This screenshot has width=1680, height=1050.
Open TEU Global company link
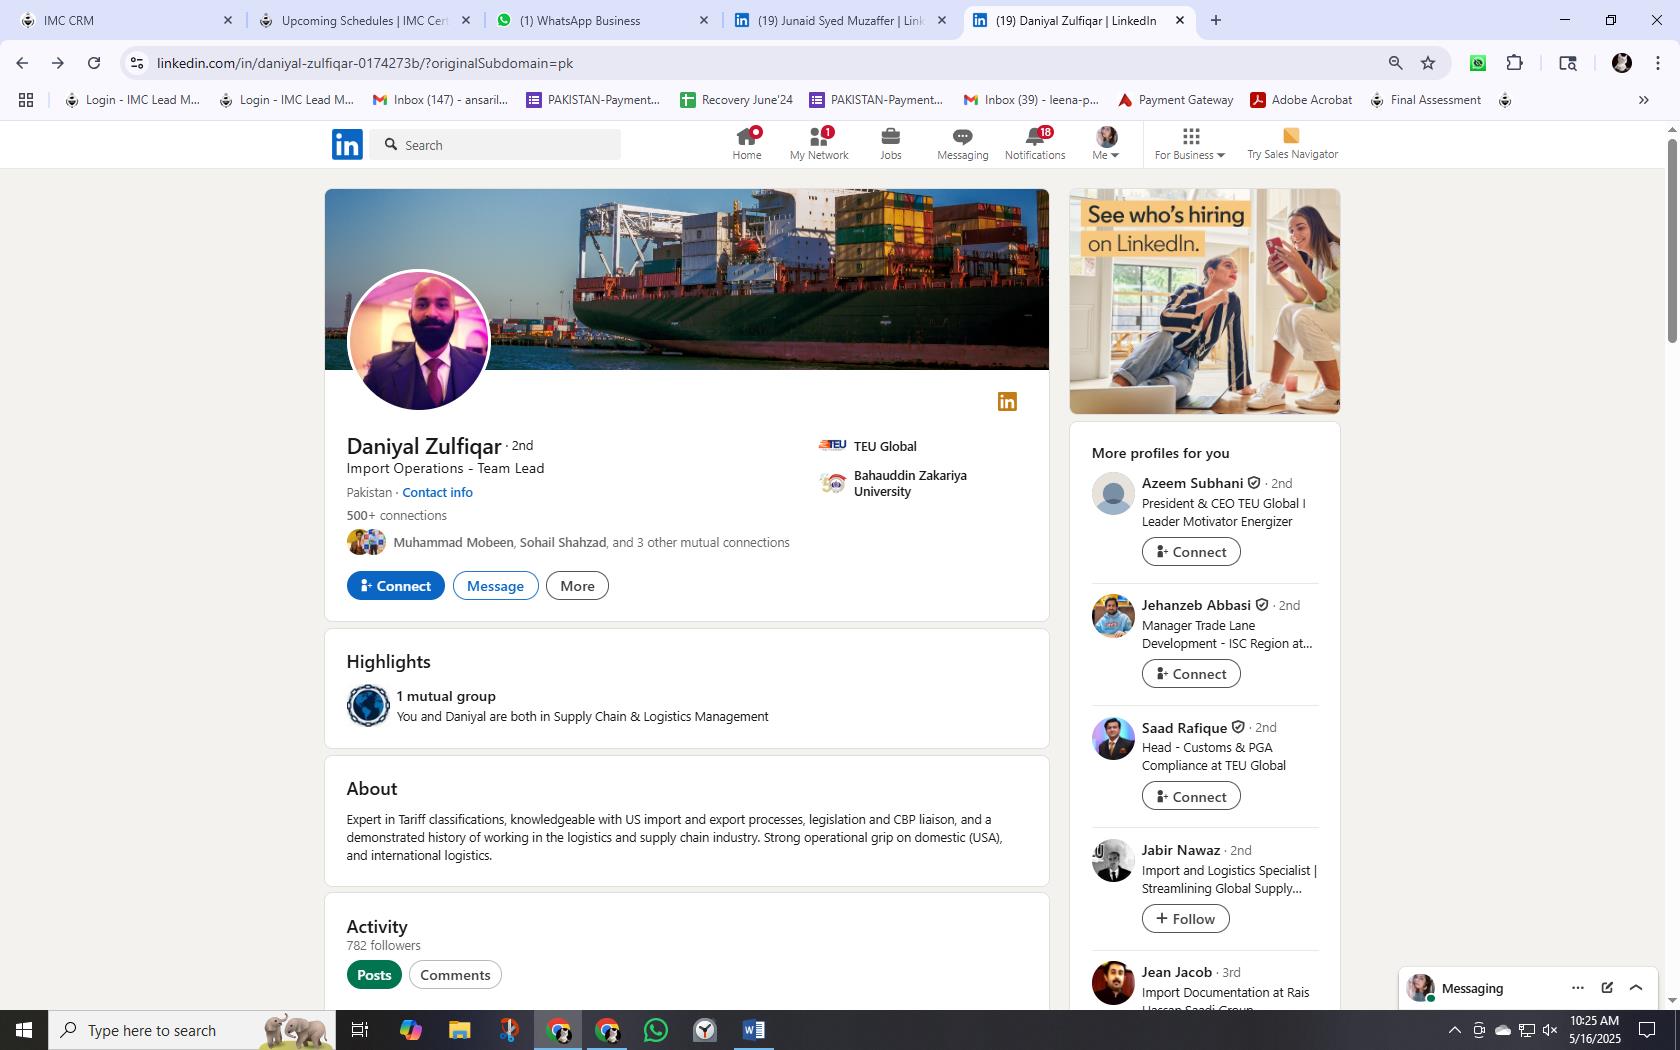click(x=868, y=446)
